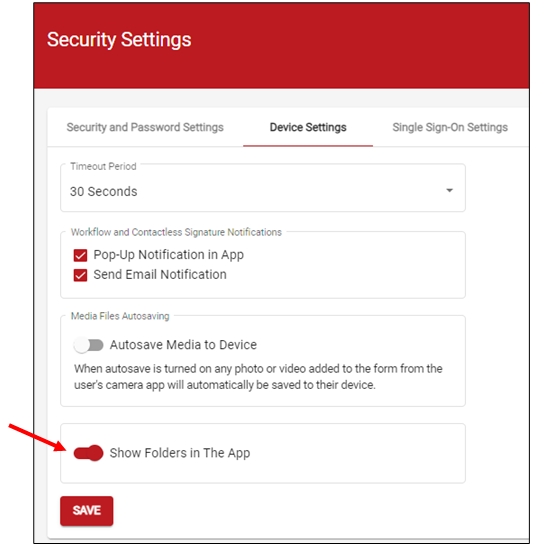Click the Media Files Autosaving group heading
The height and width of the screenshot is (547, 537).
[x=120, y=316]
